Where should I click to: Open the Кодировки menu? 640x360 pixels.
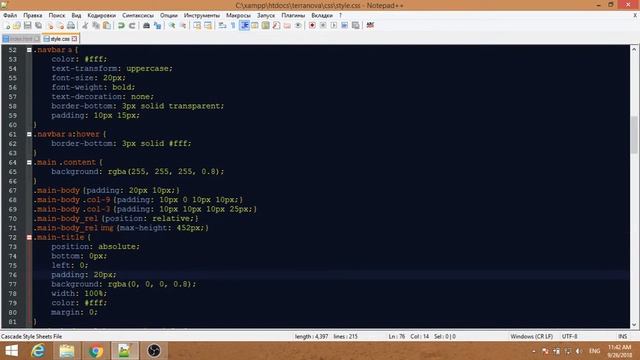tap(102, 15)
